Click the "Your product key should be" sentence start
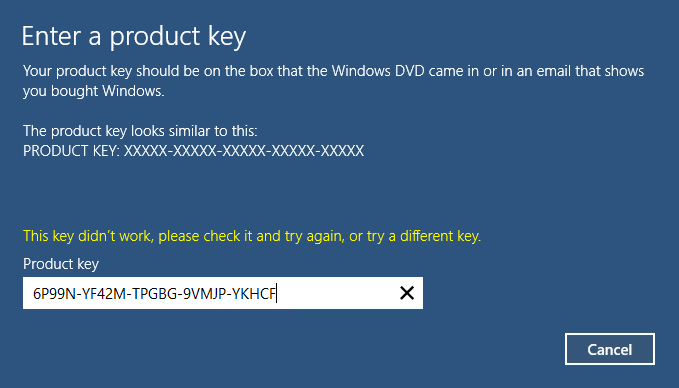Screen dimensions: 679x388 102,71
